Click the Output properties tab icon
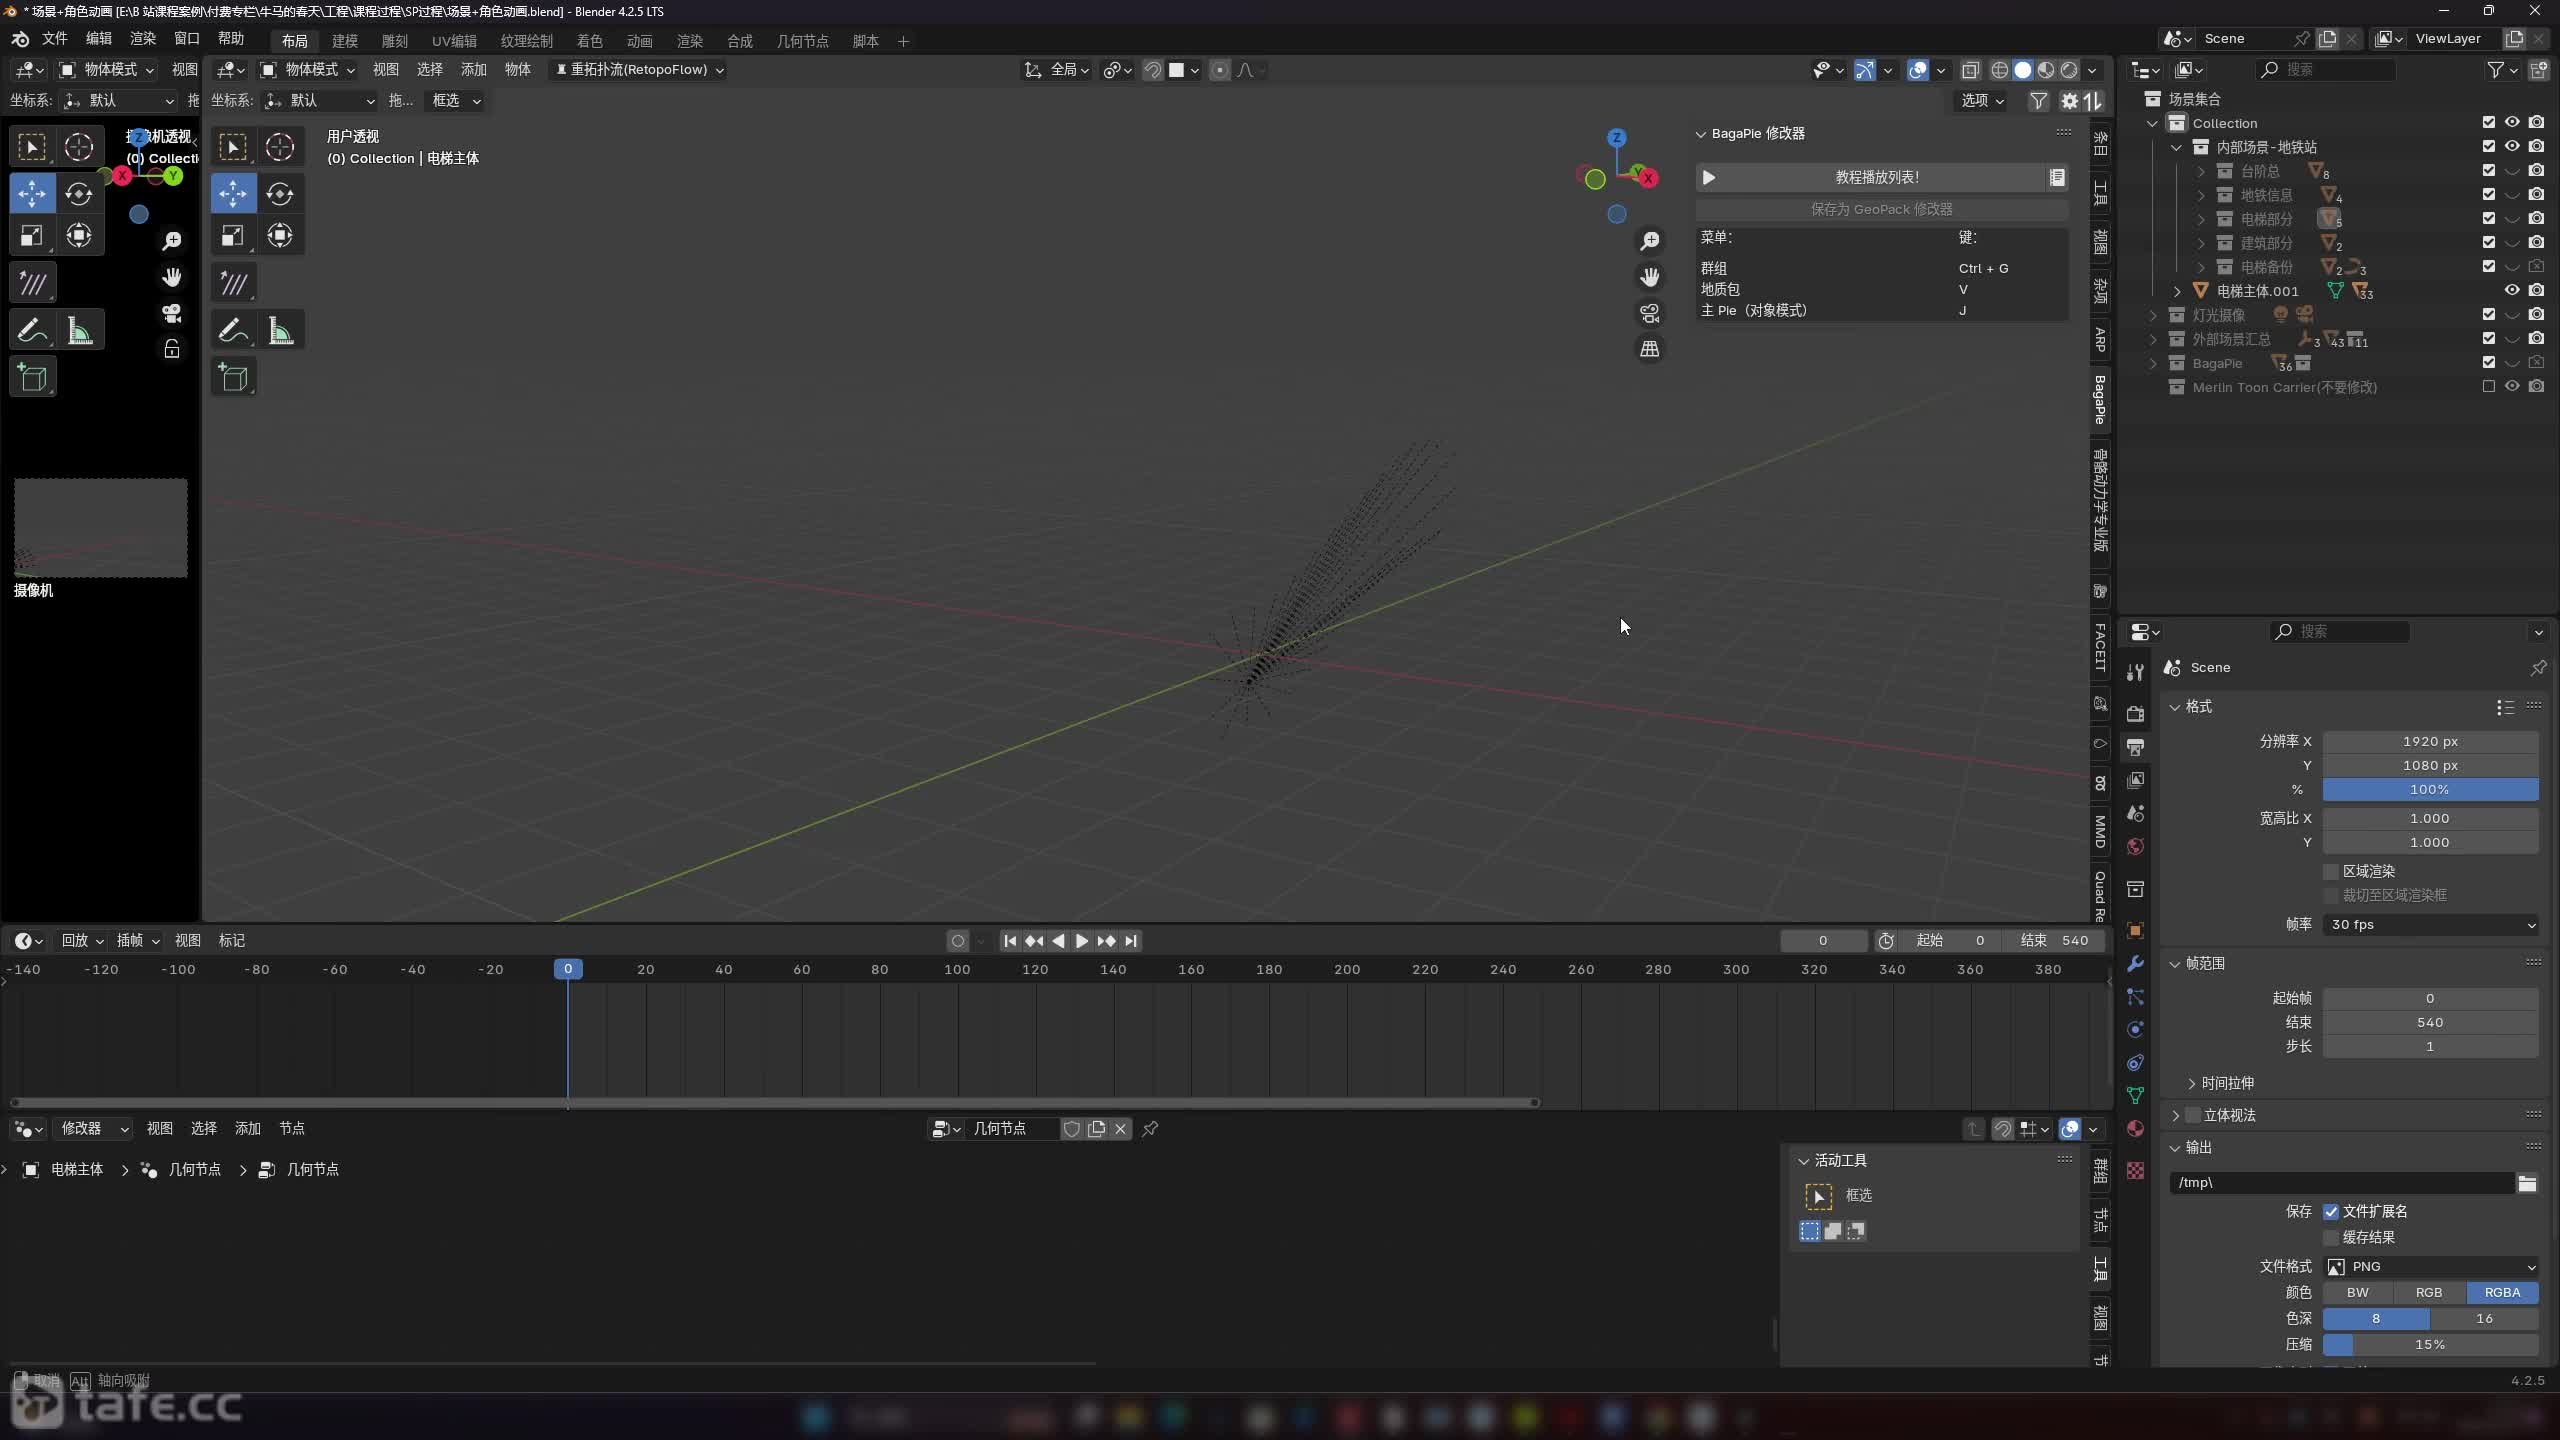2560x1440 pixels. tap(2135, 747)
